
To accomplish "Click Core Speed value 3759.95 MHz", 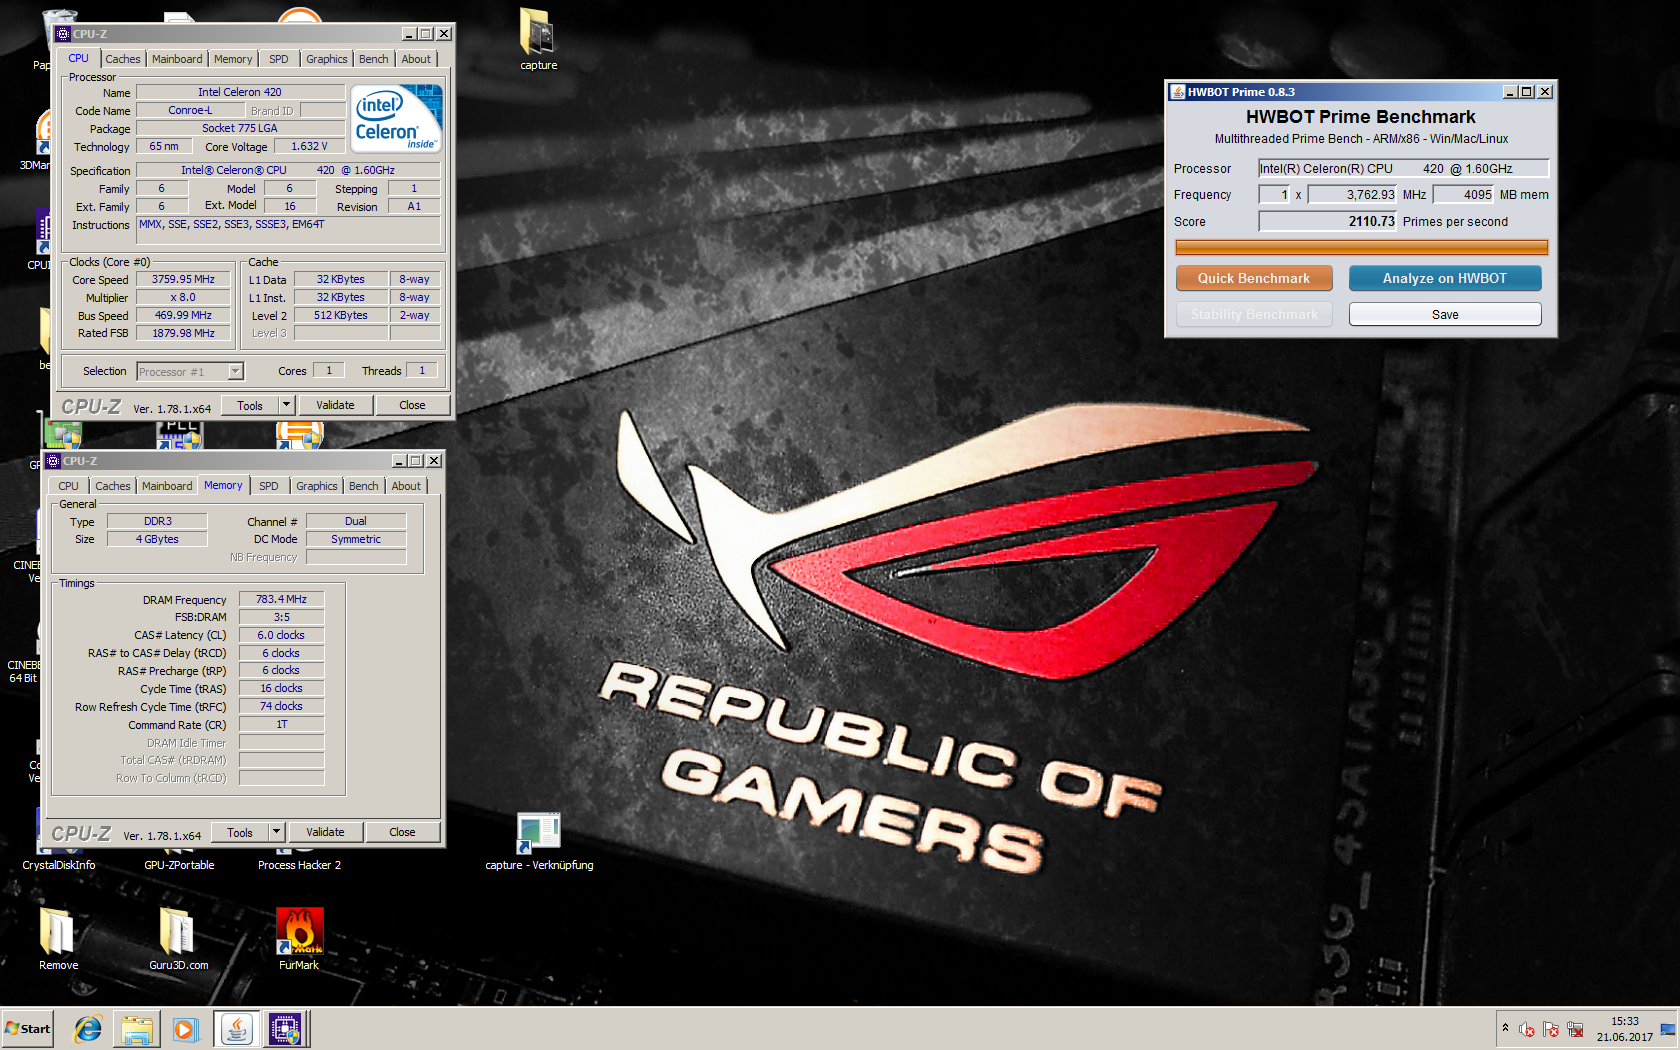I will [x=183, y=279].
